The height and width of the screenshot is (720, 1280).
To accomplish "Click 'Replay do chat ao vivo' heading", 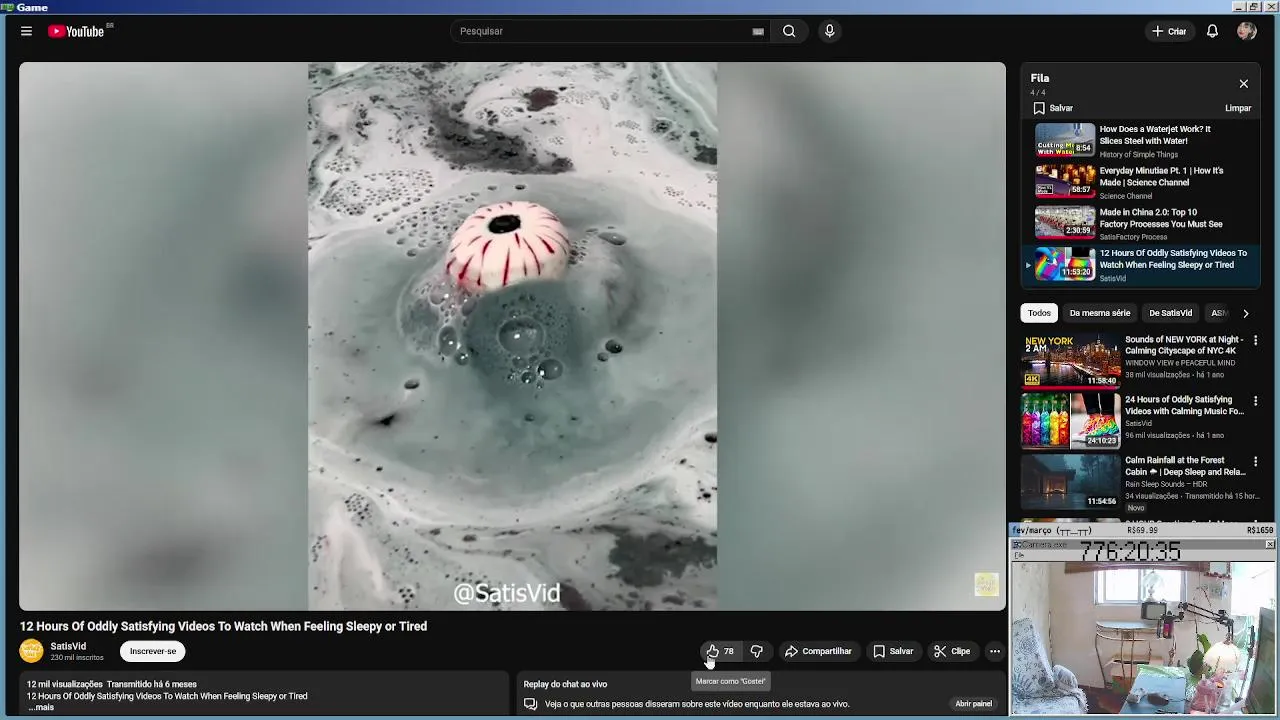I will (565, 684).
